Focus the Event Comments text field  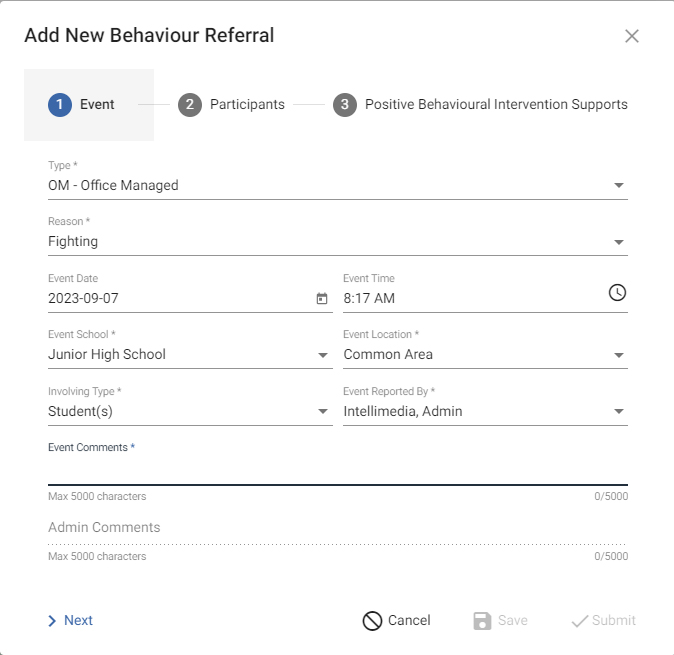337,470
